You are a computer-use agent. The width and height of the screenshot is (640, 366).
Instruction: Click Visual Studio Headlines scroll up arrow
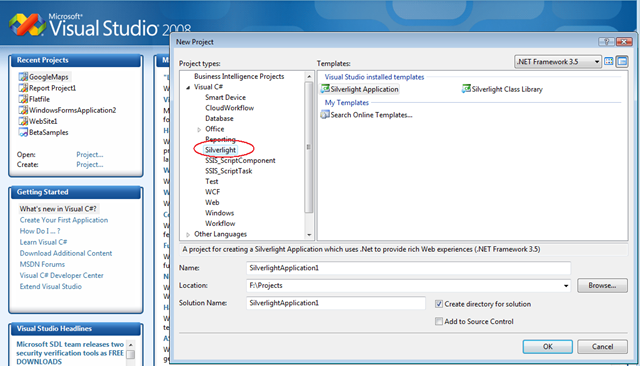point(131,345)
